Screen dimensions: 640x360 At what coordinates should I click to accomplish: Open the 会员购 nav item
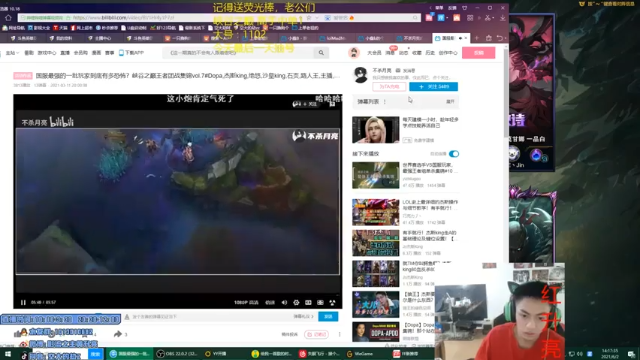(x=80, y=53)
